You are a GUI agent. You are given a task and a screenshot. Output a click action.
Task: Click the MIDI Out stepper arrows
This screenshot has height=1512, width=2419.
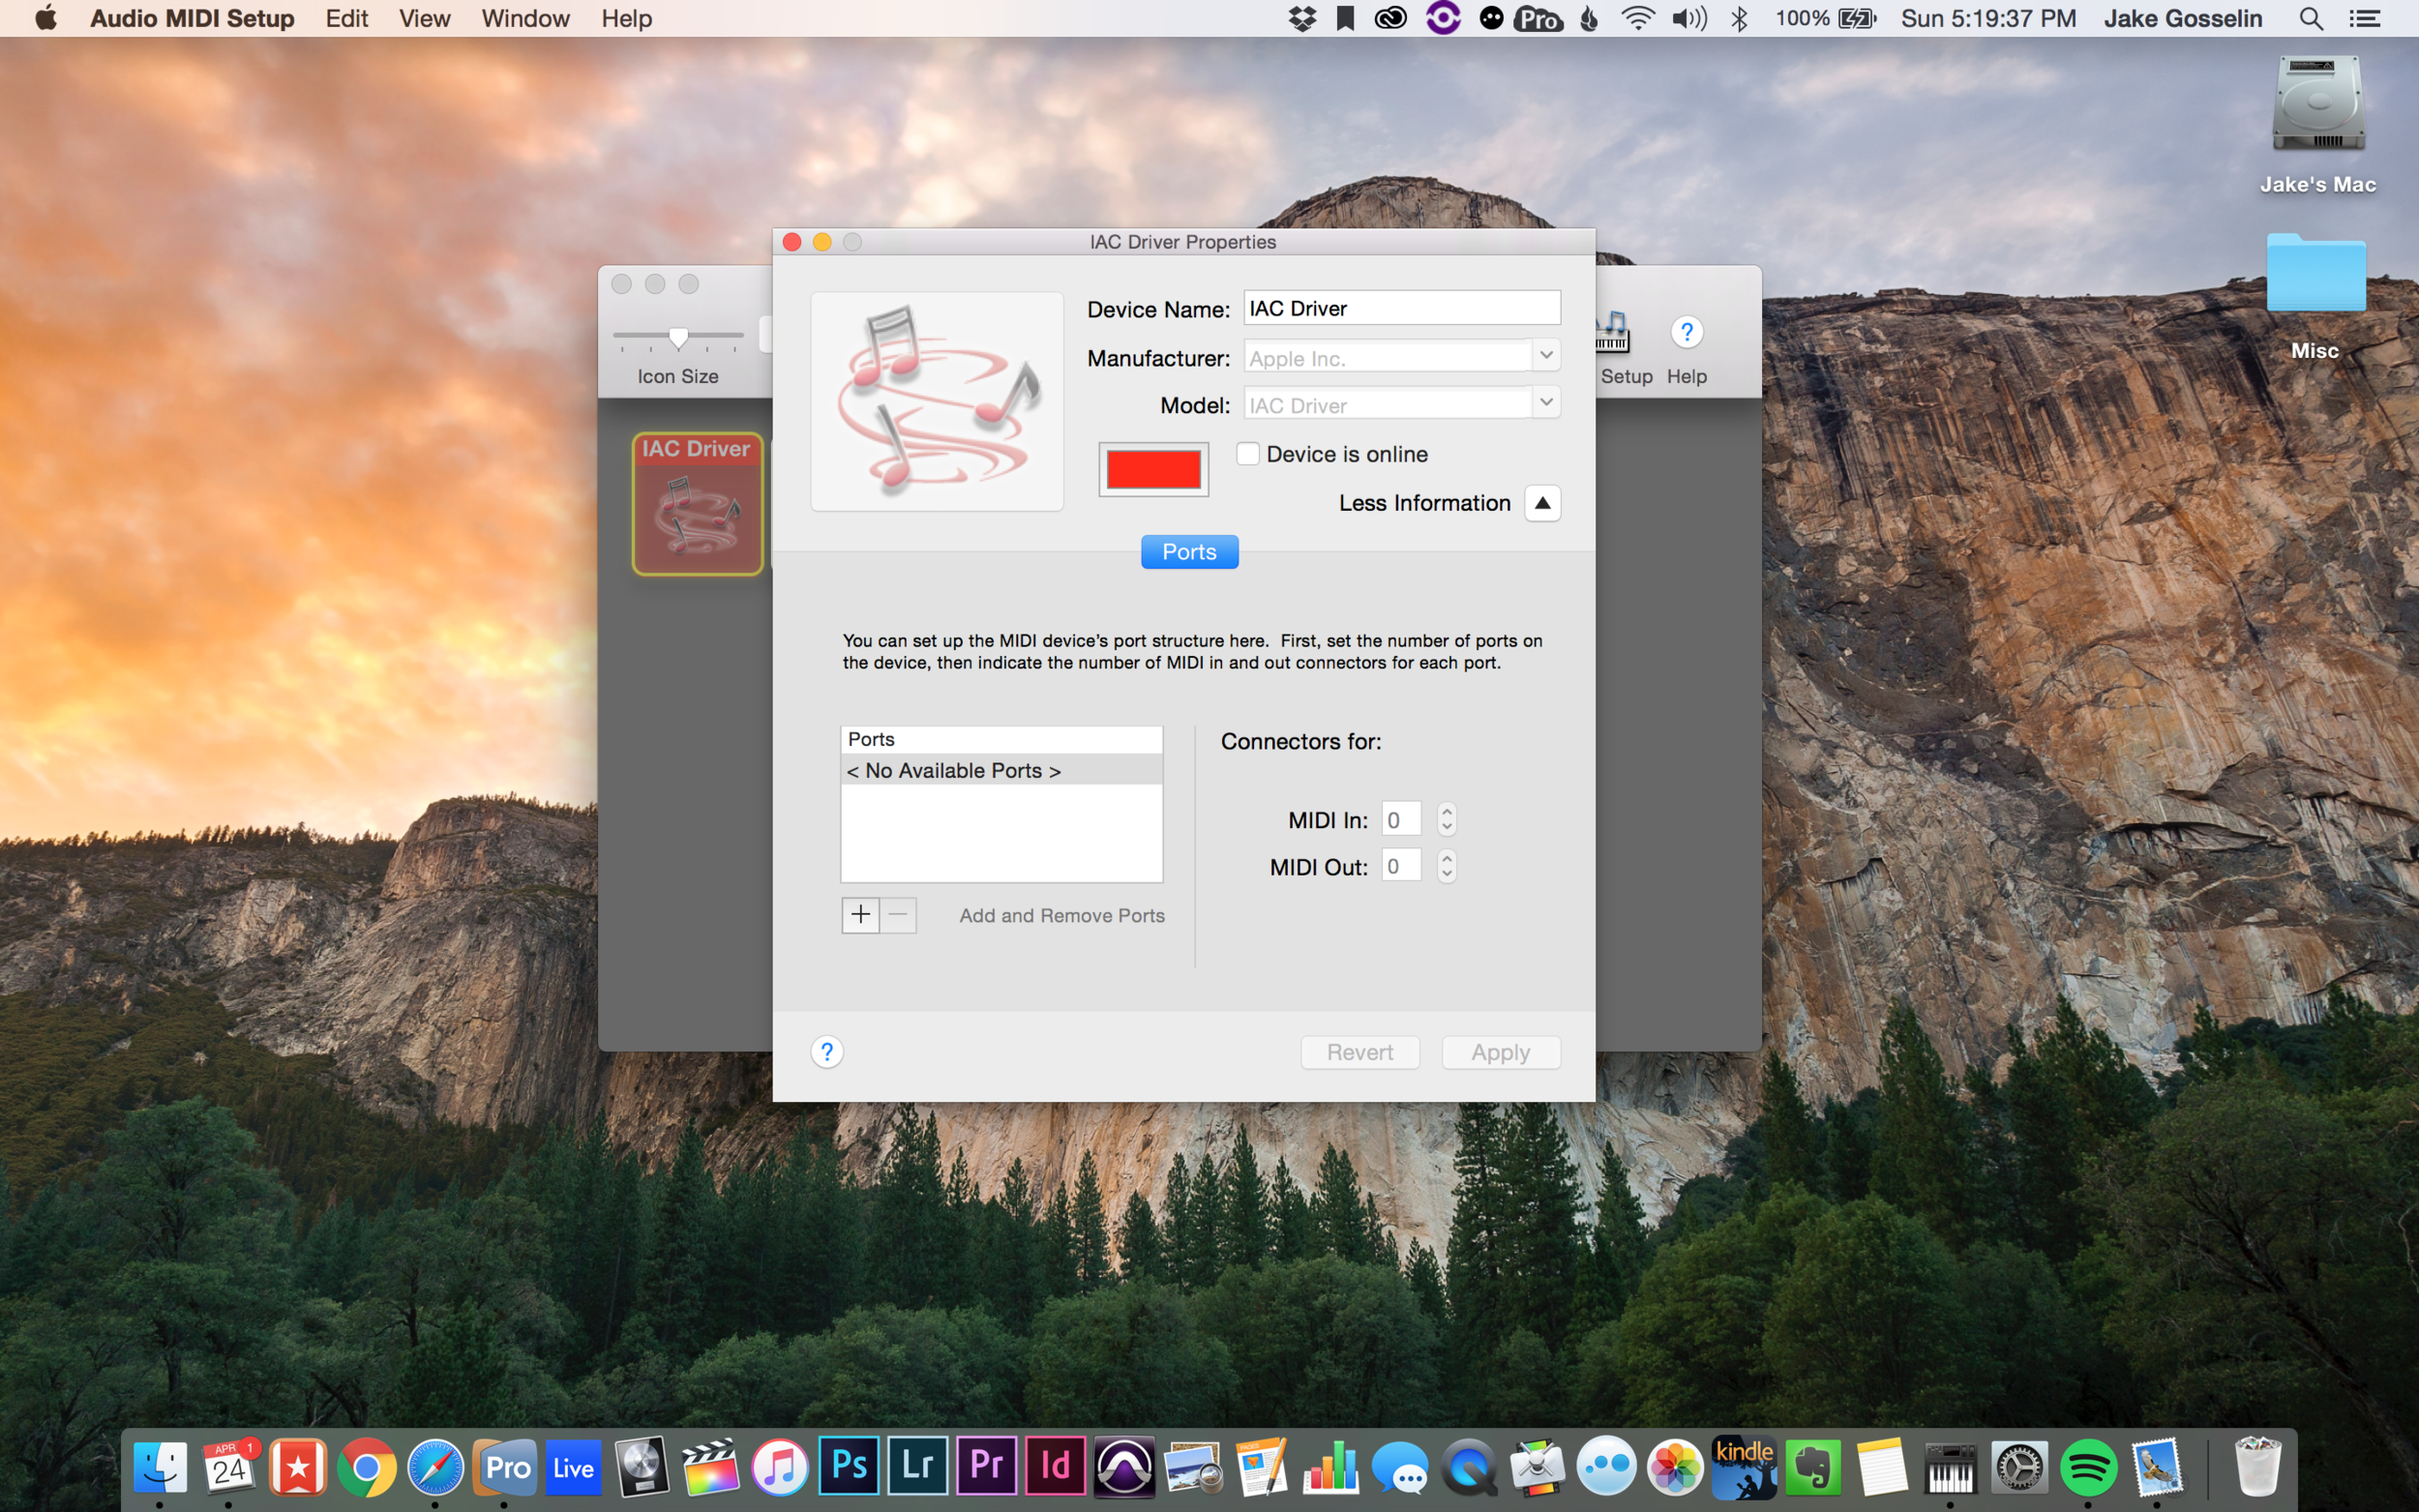(x=1447, y=866)
